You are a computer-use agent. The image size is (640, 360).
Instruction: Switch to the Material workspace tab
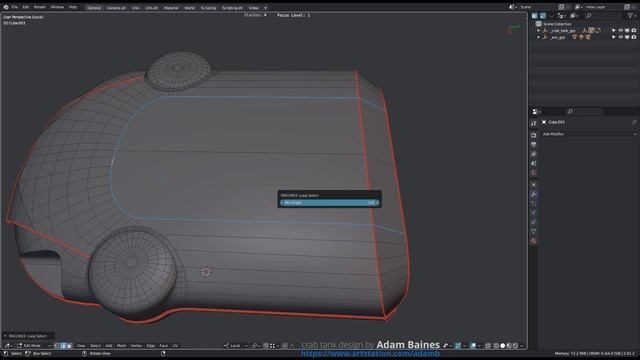(x=171, y=8)
